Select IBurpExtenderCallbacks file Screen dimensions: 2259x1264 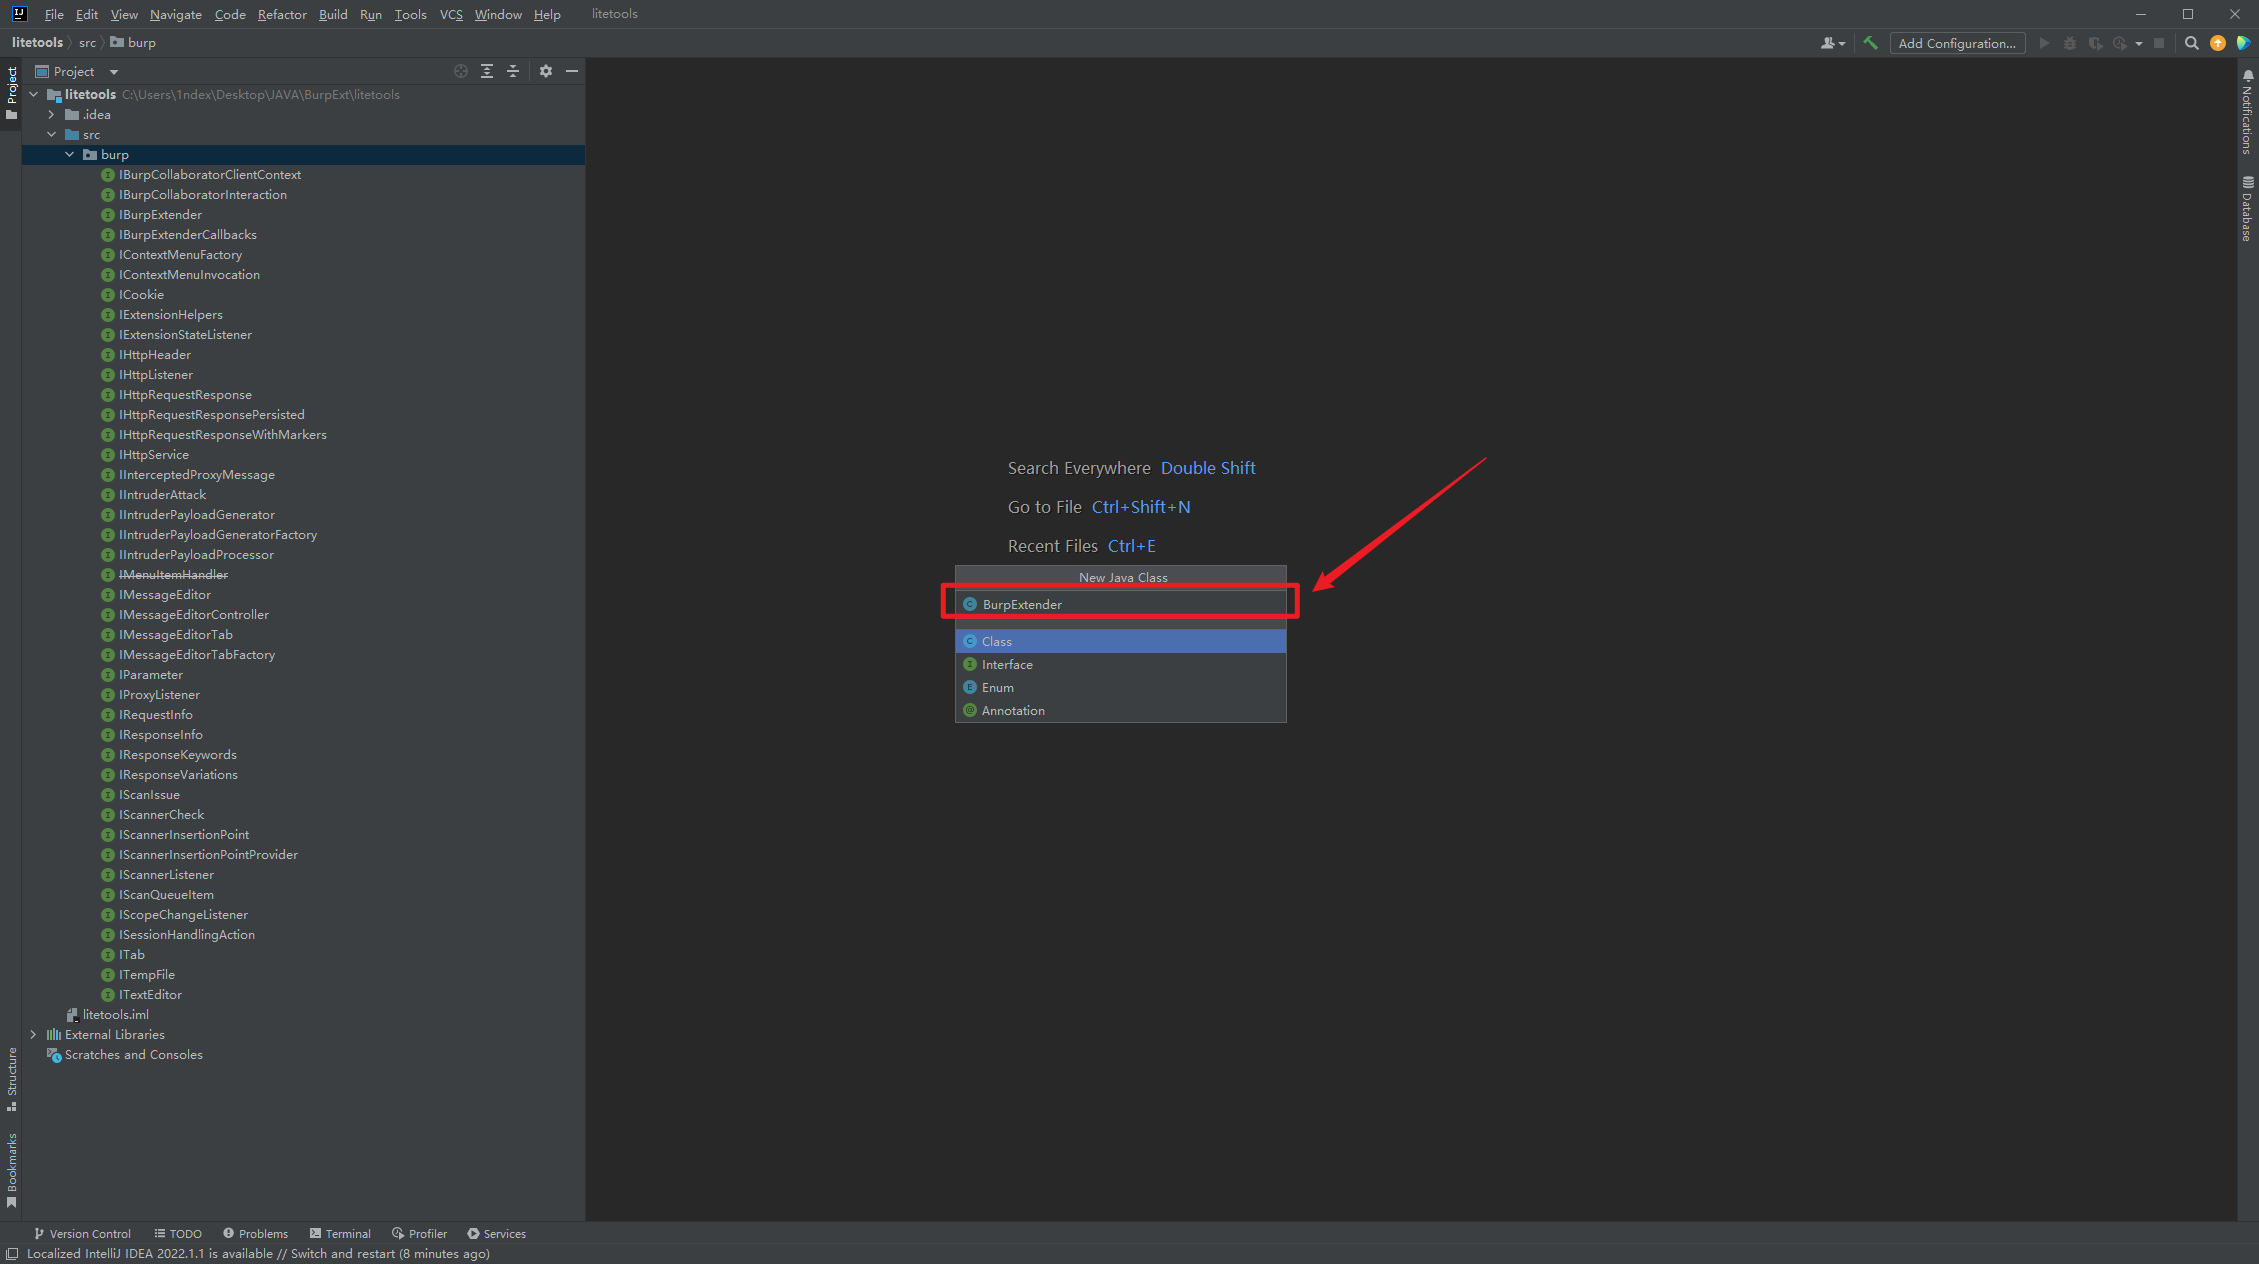(188, 234)
